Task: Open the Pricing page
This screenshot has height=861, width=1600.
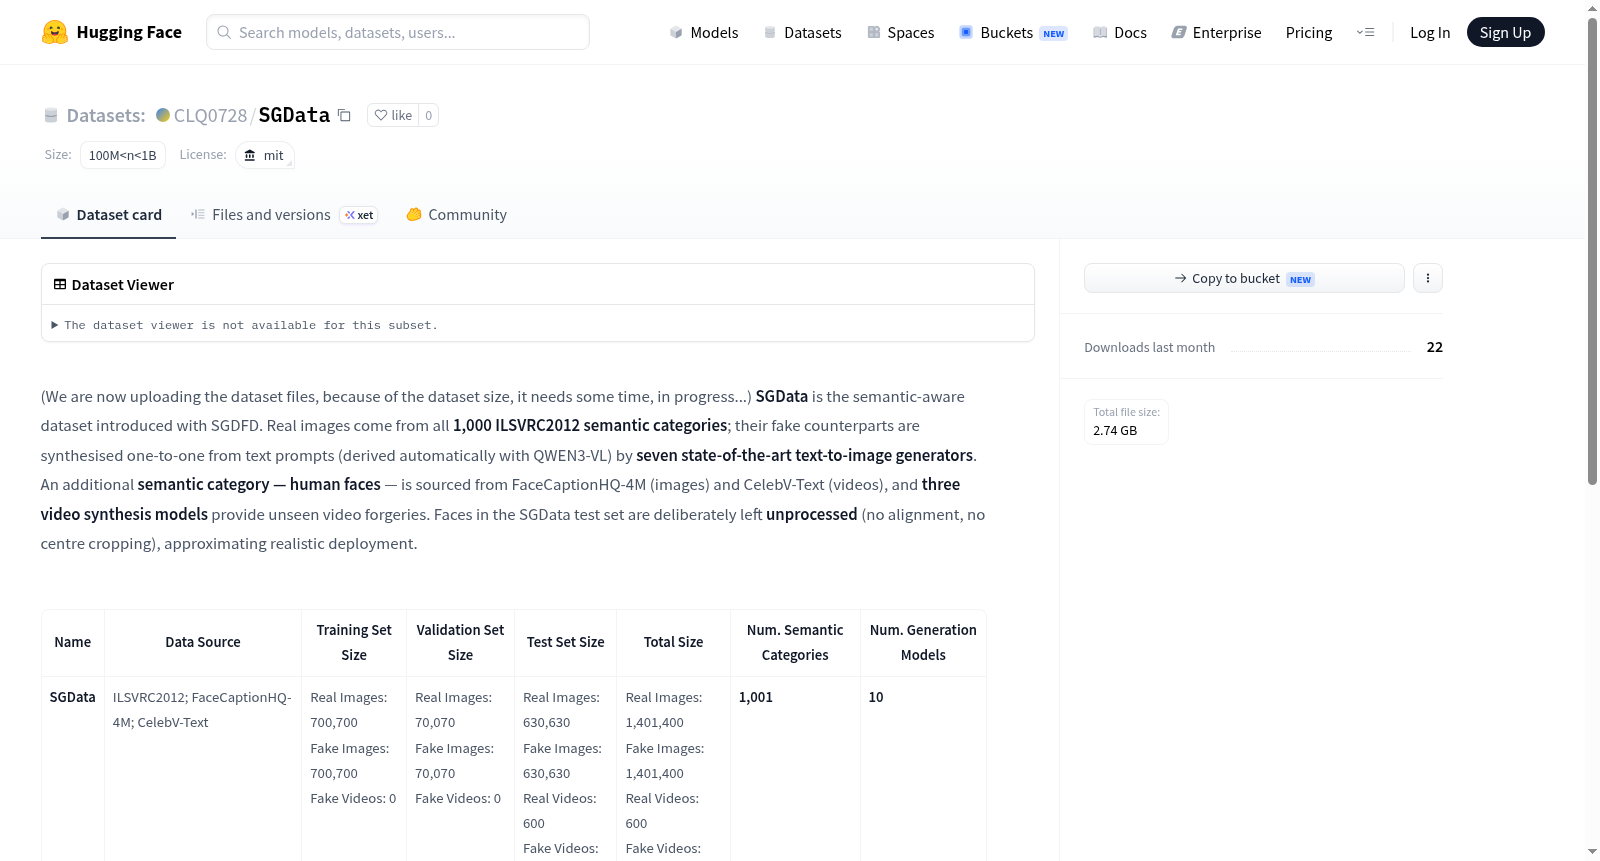Action: pyautogui.click(x=1309, y=32)
